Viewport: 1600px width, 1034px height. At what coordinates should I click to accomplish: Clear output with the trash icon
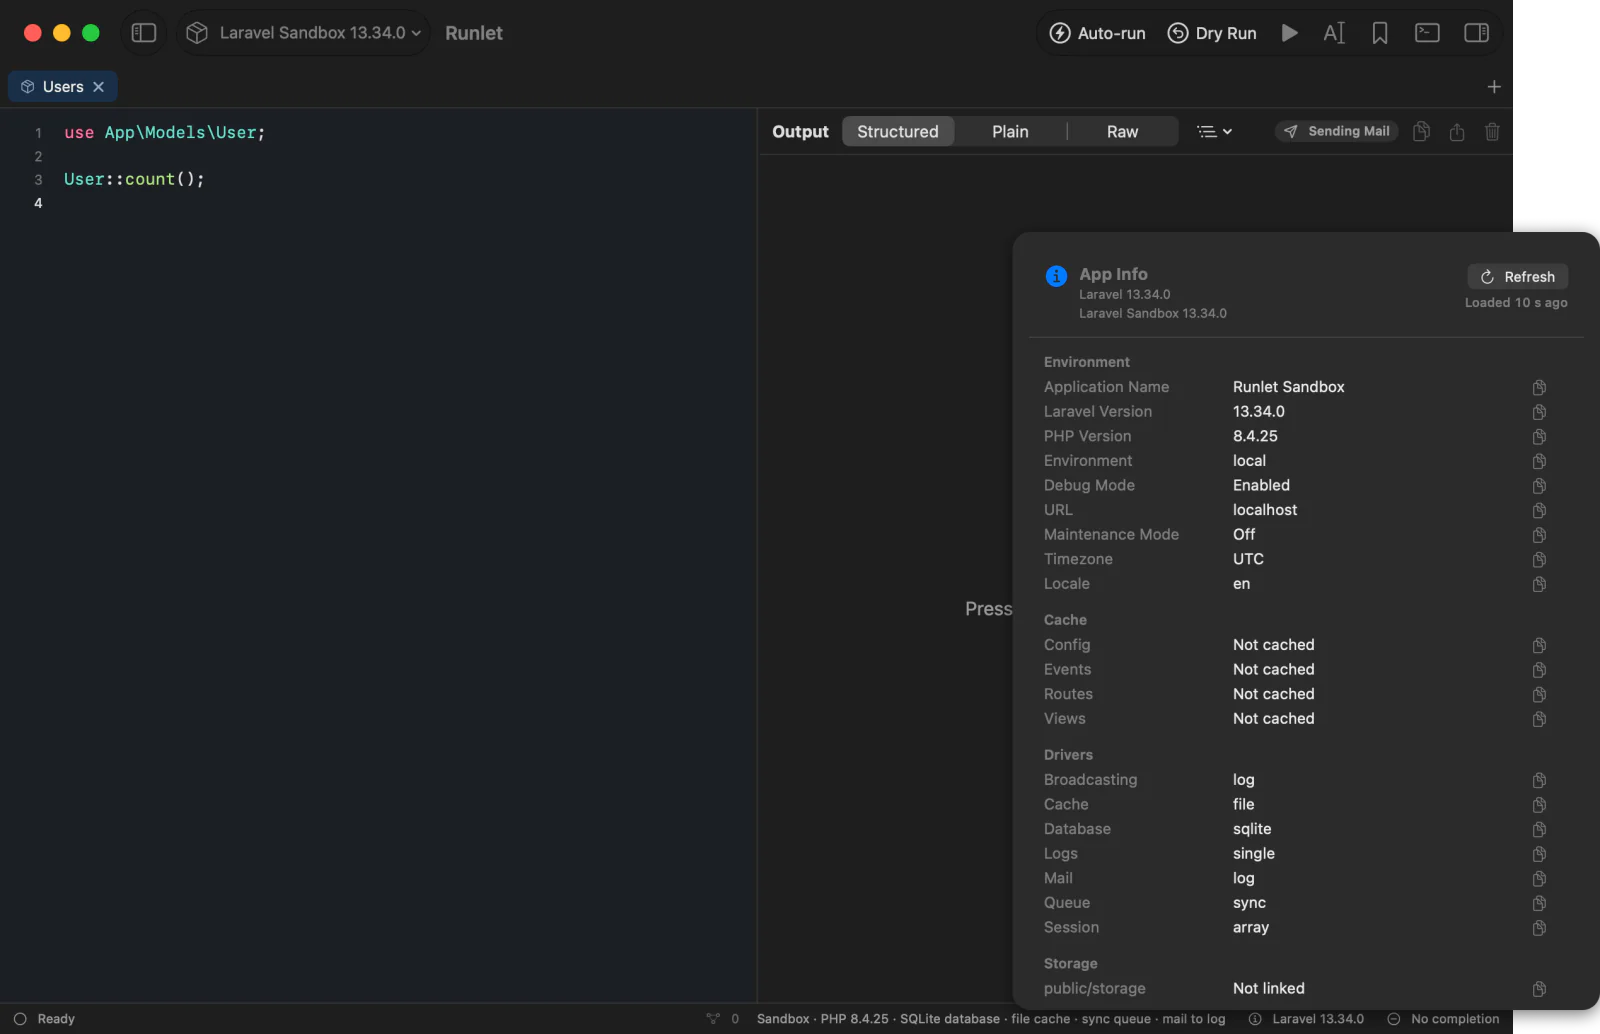[1492, 131]
